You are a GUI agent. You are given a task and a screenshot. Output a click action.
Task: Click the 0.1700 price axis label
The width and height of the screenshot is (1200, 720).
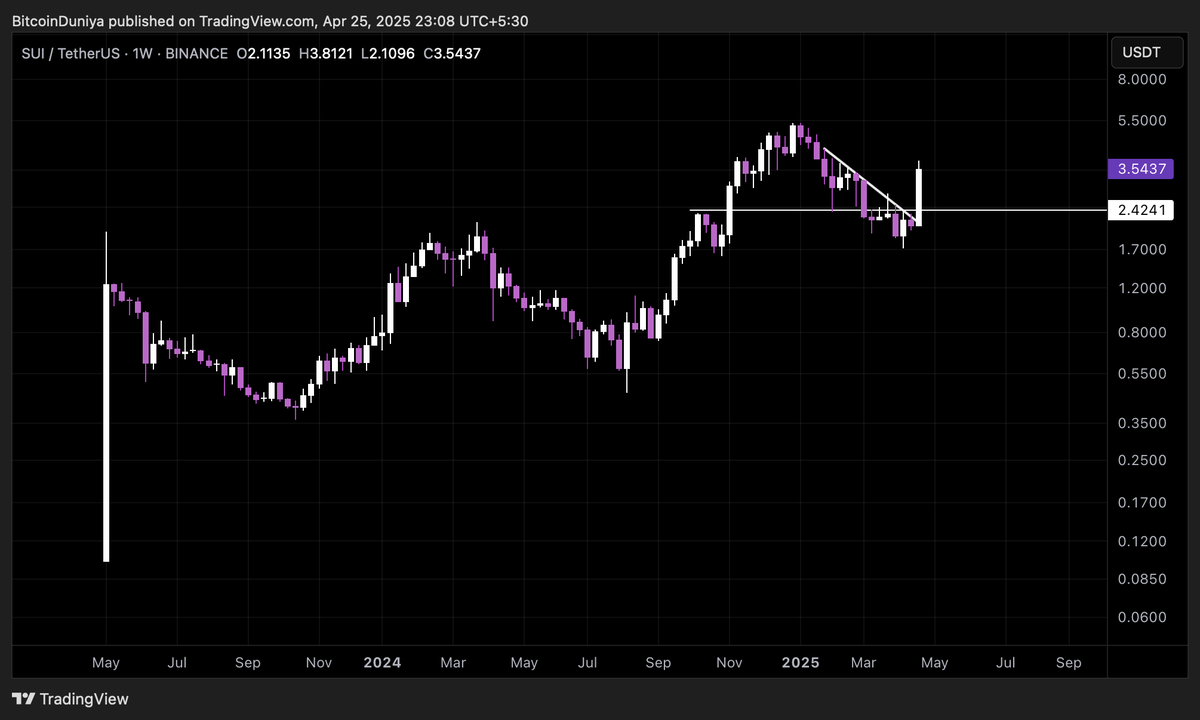coord(1141,502)
